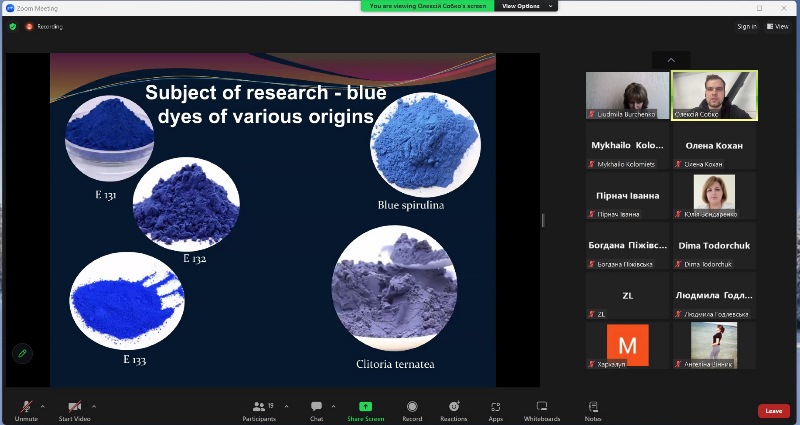
Task: Open Whiteboards from the toolbar
Action: (542, 408)
